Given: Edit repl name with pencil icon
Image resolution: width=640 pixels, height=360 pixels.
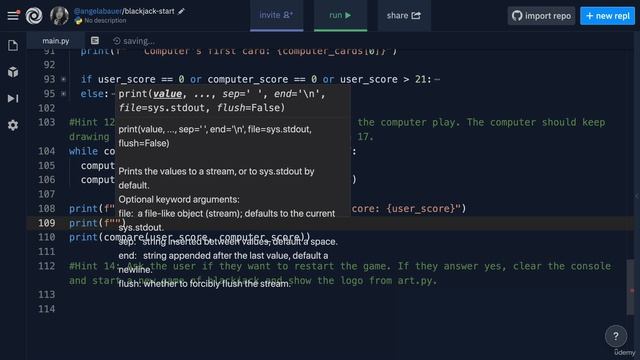Looking at the screenshot, I should 181,11.
